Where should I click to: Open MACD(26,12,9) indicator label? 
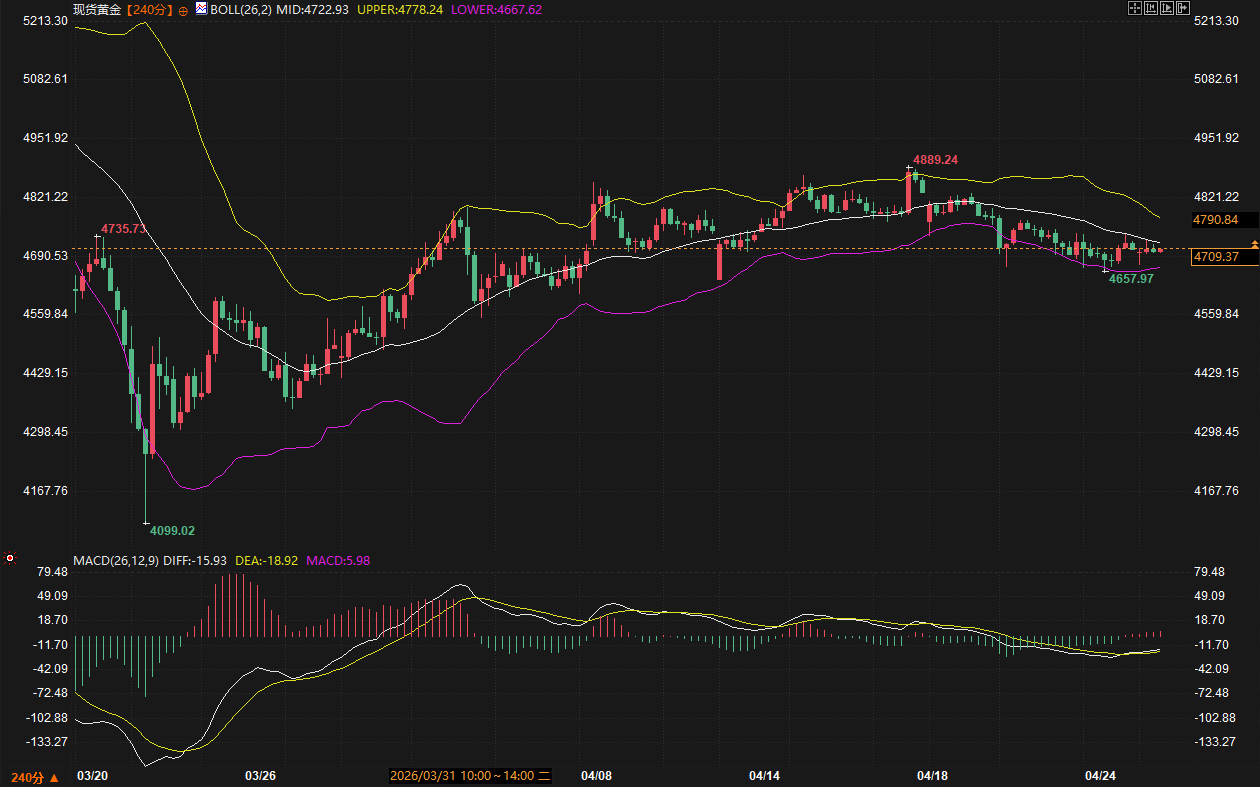(115, 560)
